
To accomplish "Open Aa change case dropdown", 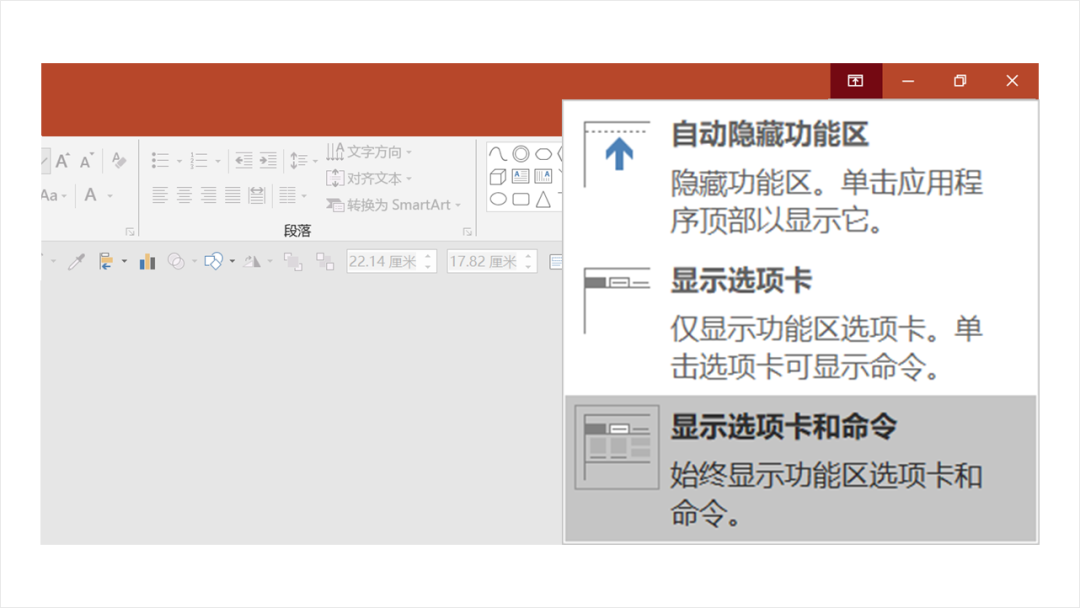I will 54,196.
